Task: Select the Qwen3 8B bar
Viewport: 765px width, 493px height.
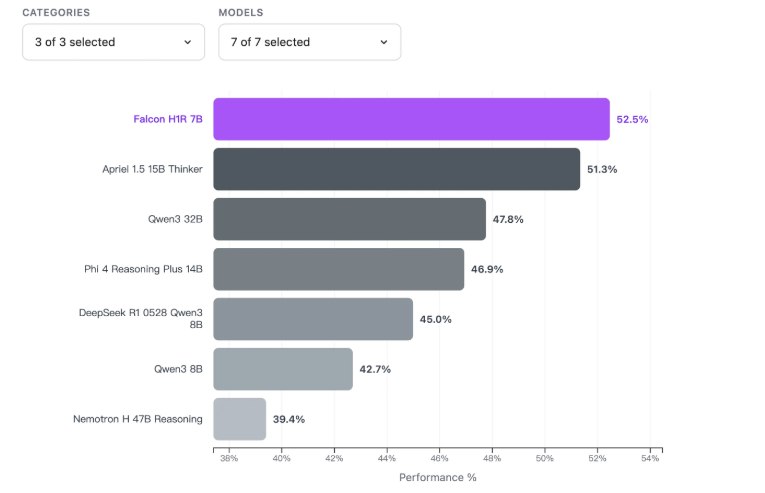Action: 283,369
